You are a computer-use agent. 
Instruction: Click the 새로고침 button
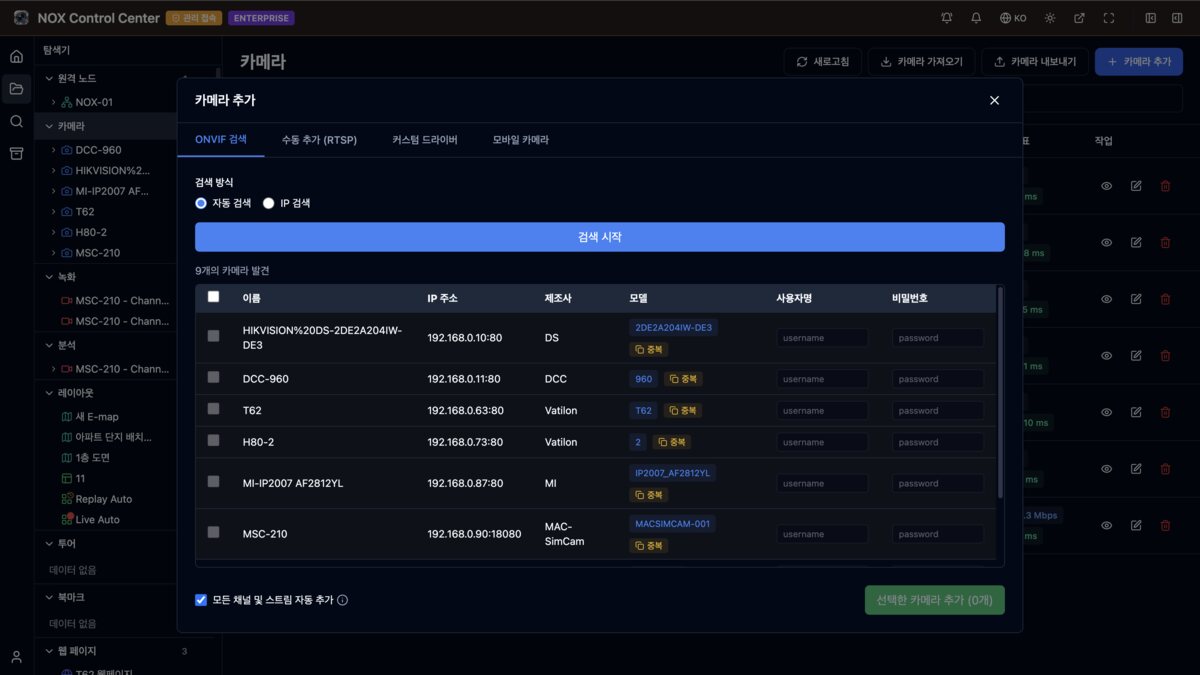coord(822,62)
